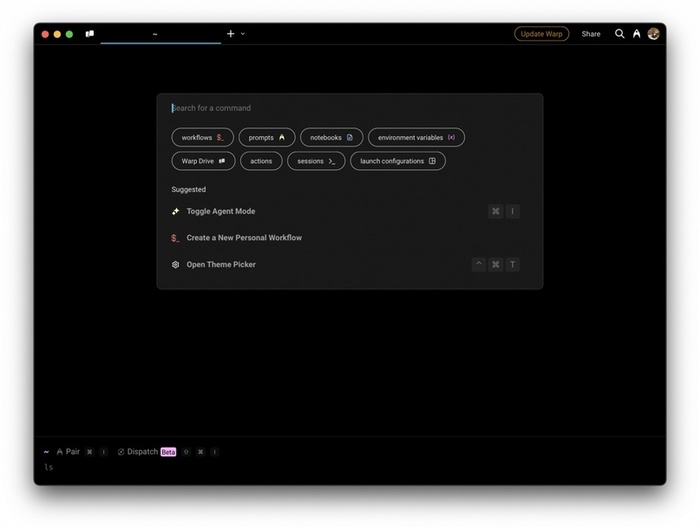This screenshot has height=530, width=700.
Task: Open the user profile avatar
Action: (x=653, y=34)
